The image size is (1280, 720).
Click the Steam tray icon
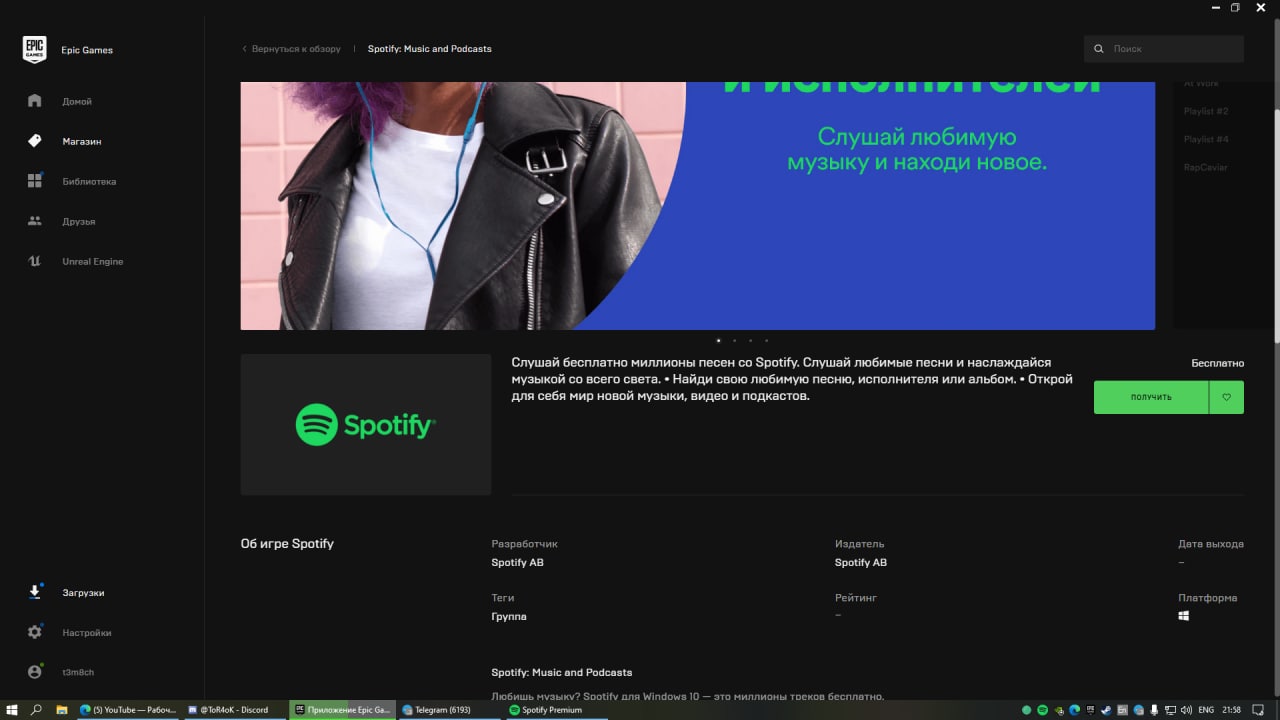tap(1106, 710)
